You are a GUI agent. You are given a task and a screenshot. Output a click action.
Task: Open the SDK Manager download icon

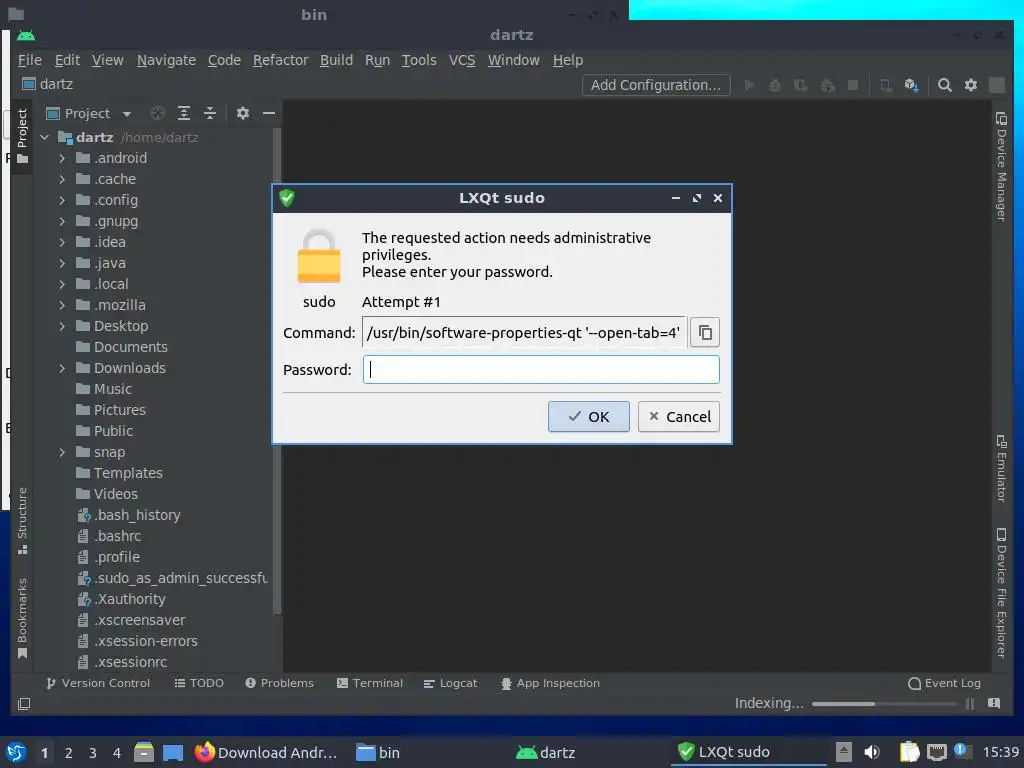912,85
